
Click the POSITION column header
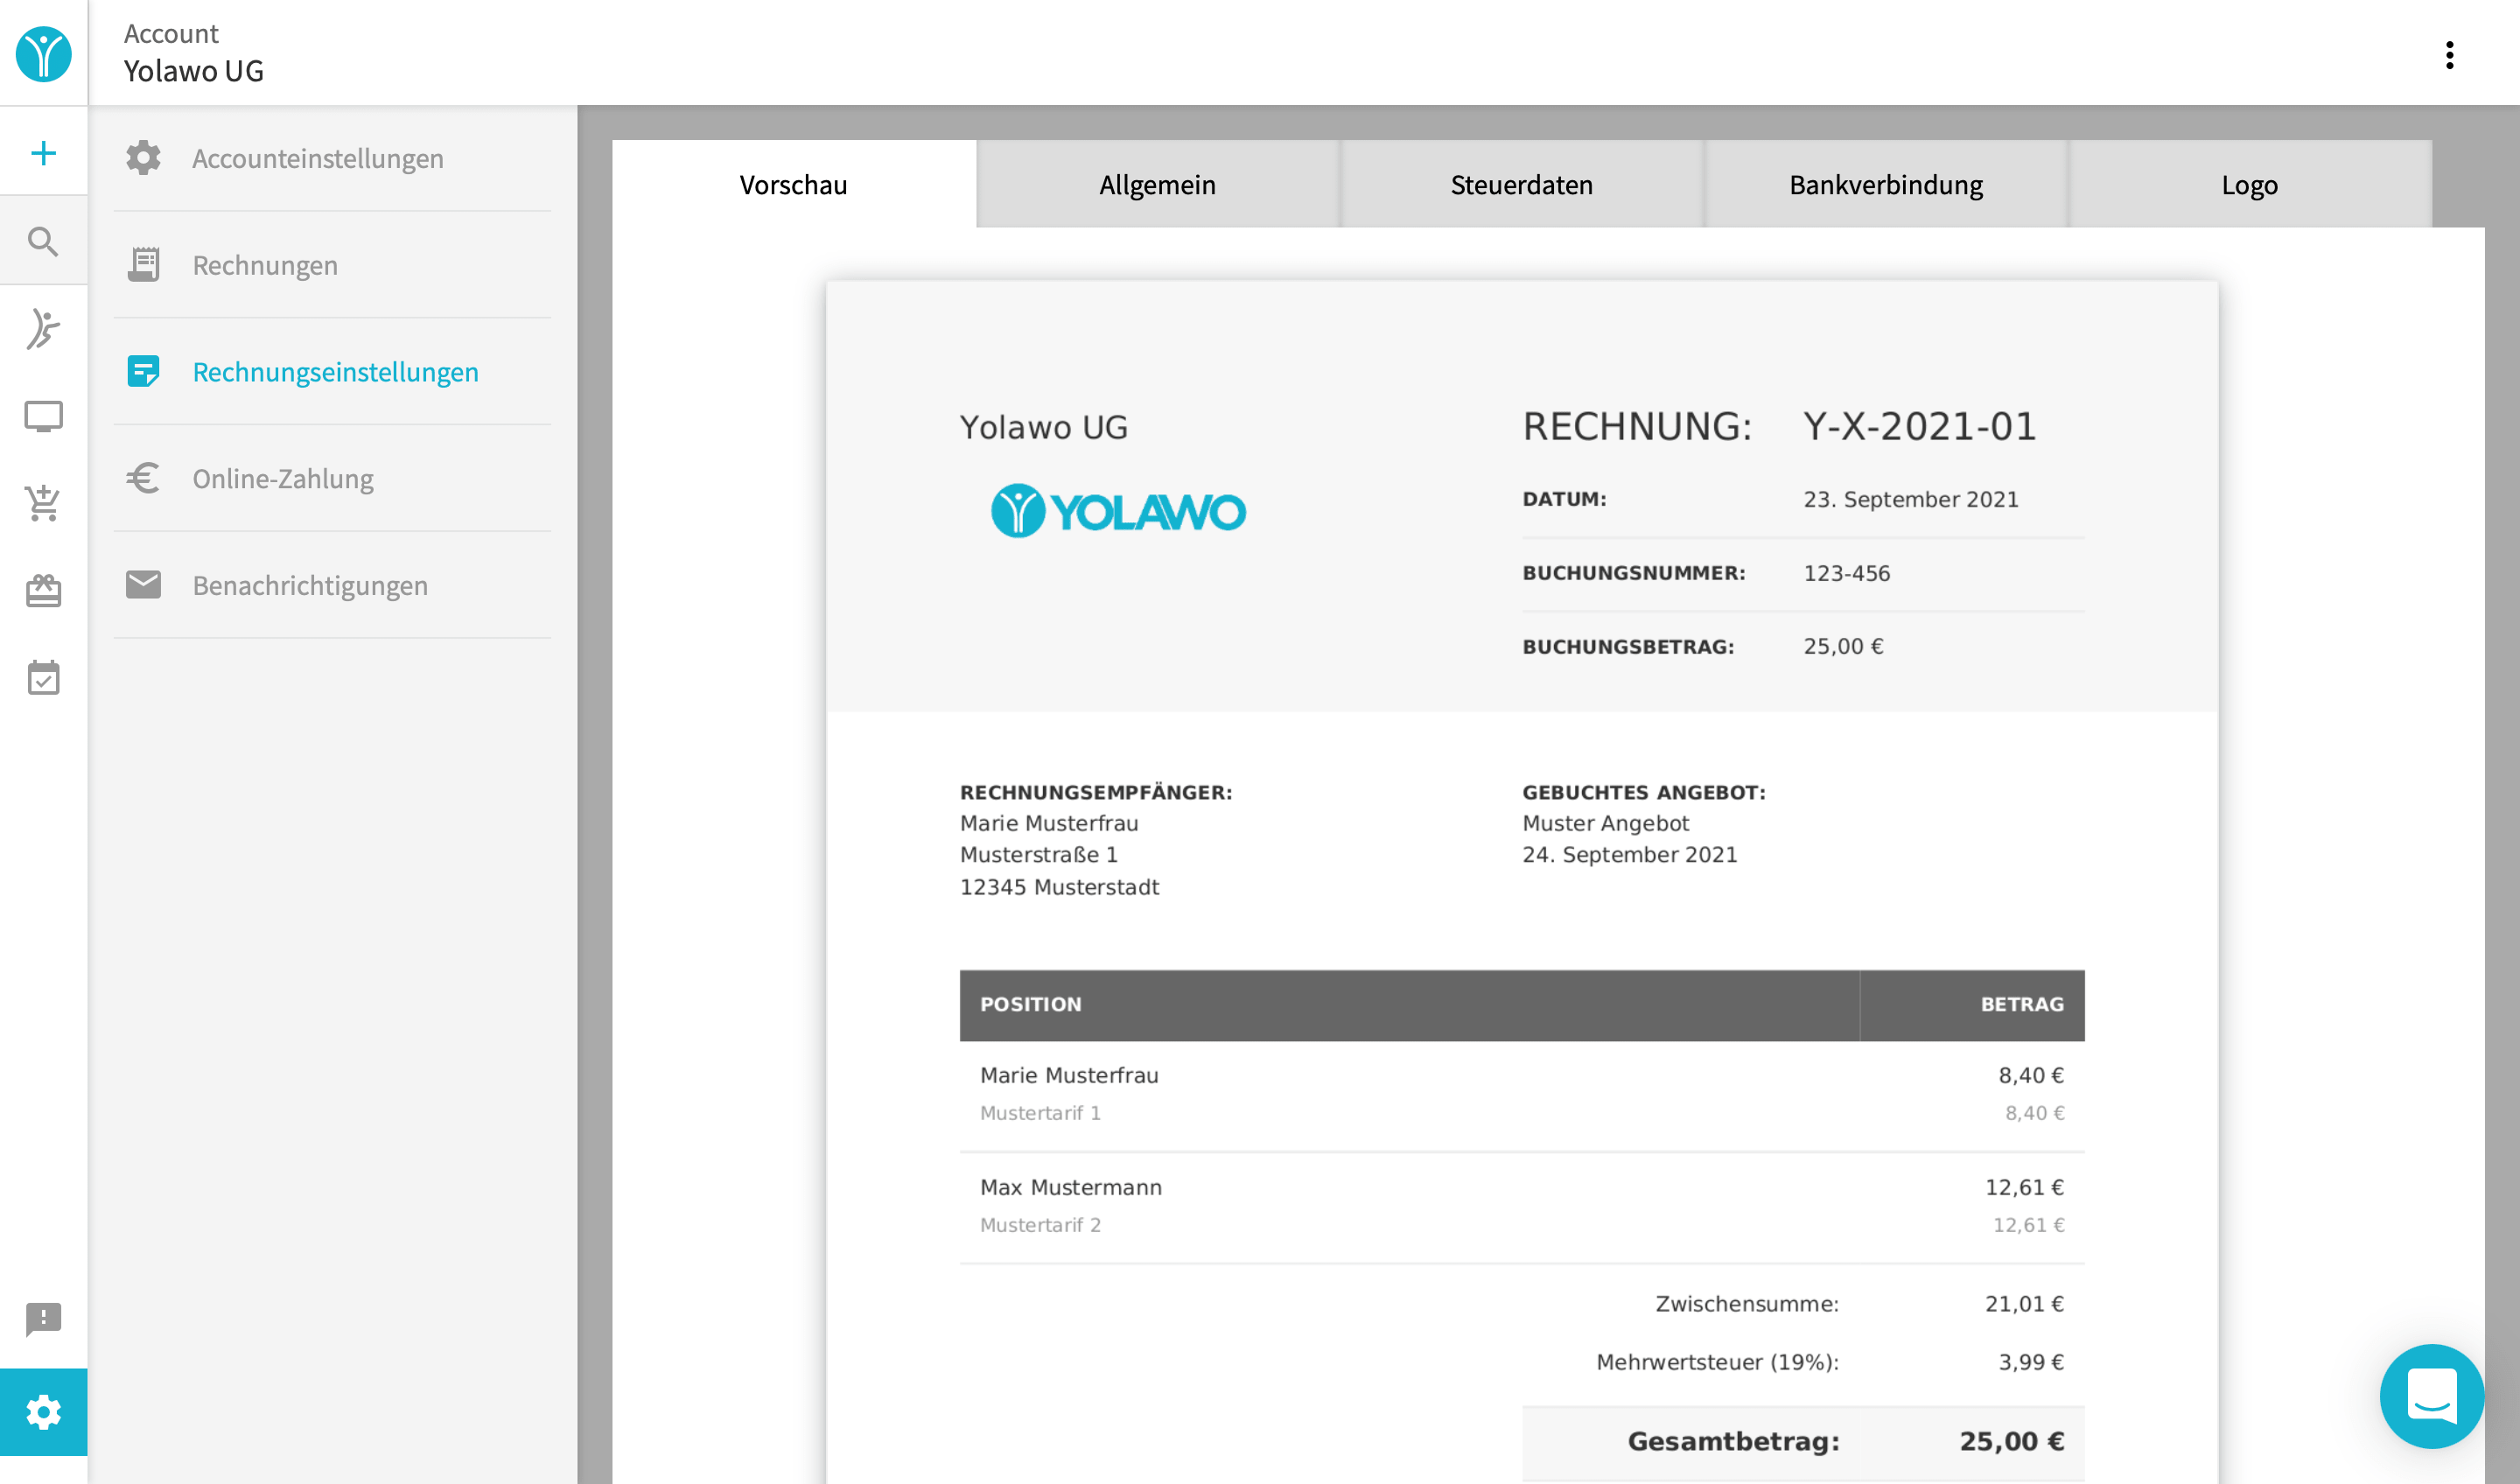[1030, 1004]
